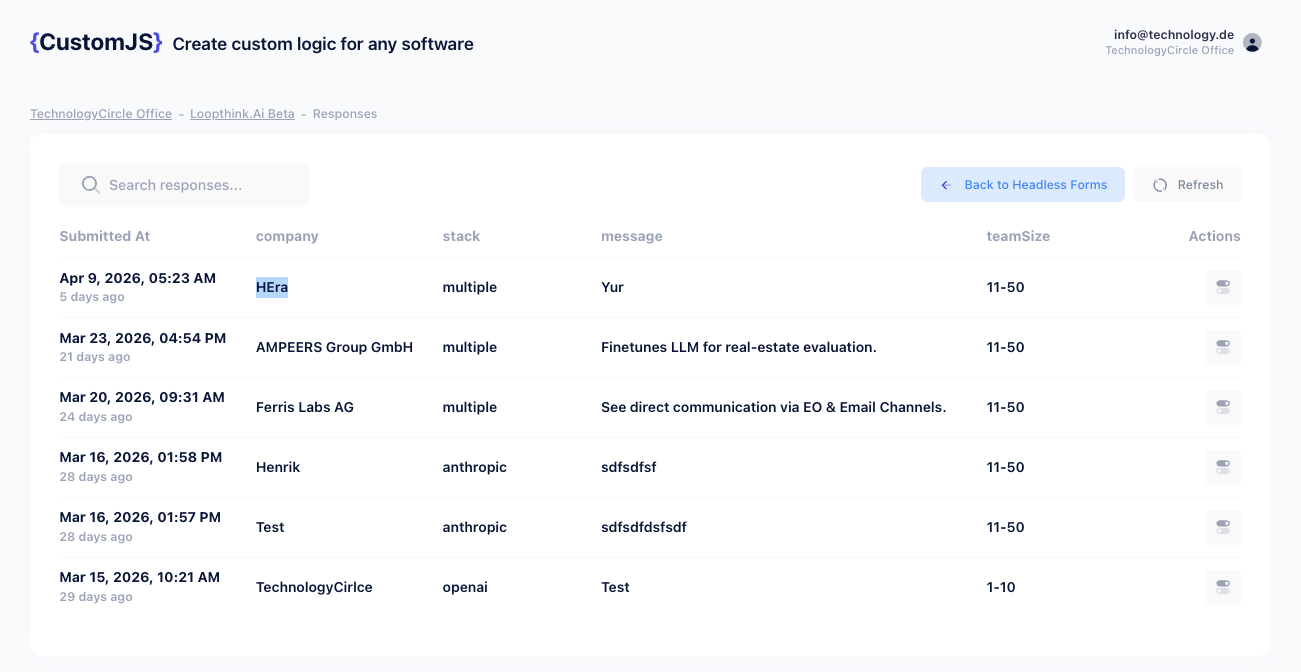Click the circular refresh icon
The width and height of the screenshot is (1301, 672).
pos(1160,184)
